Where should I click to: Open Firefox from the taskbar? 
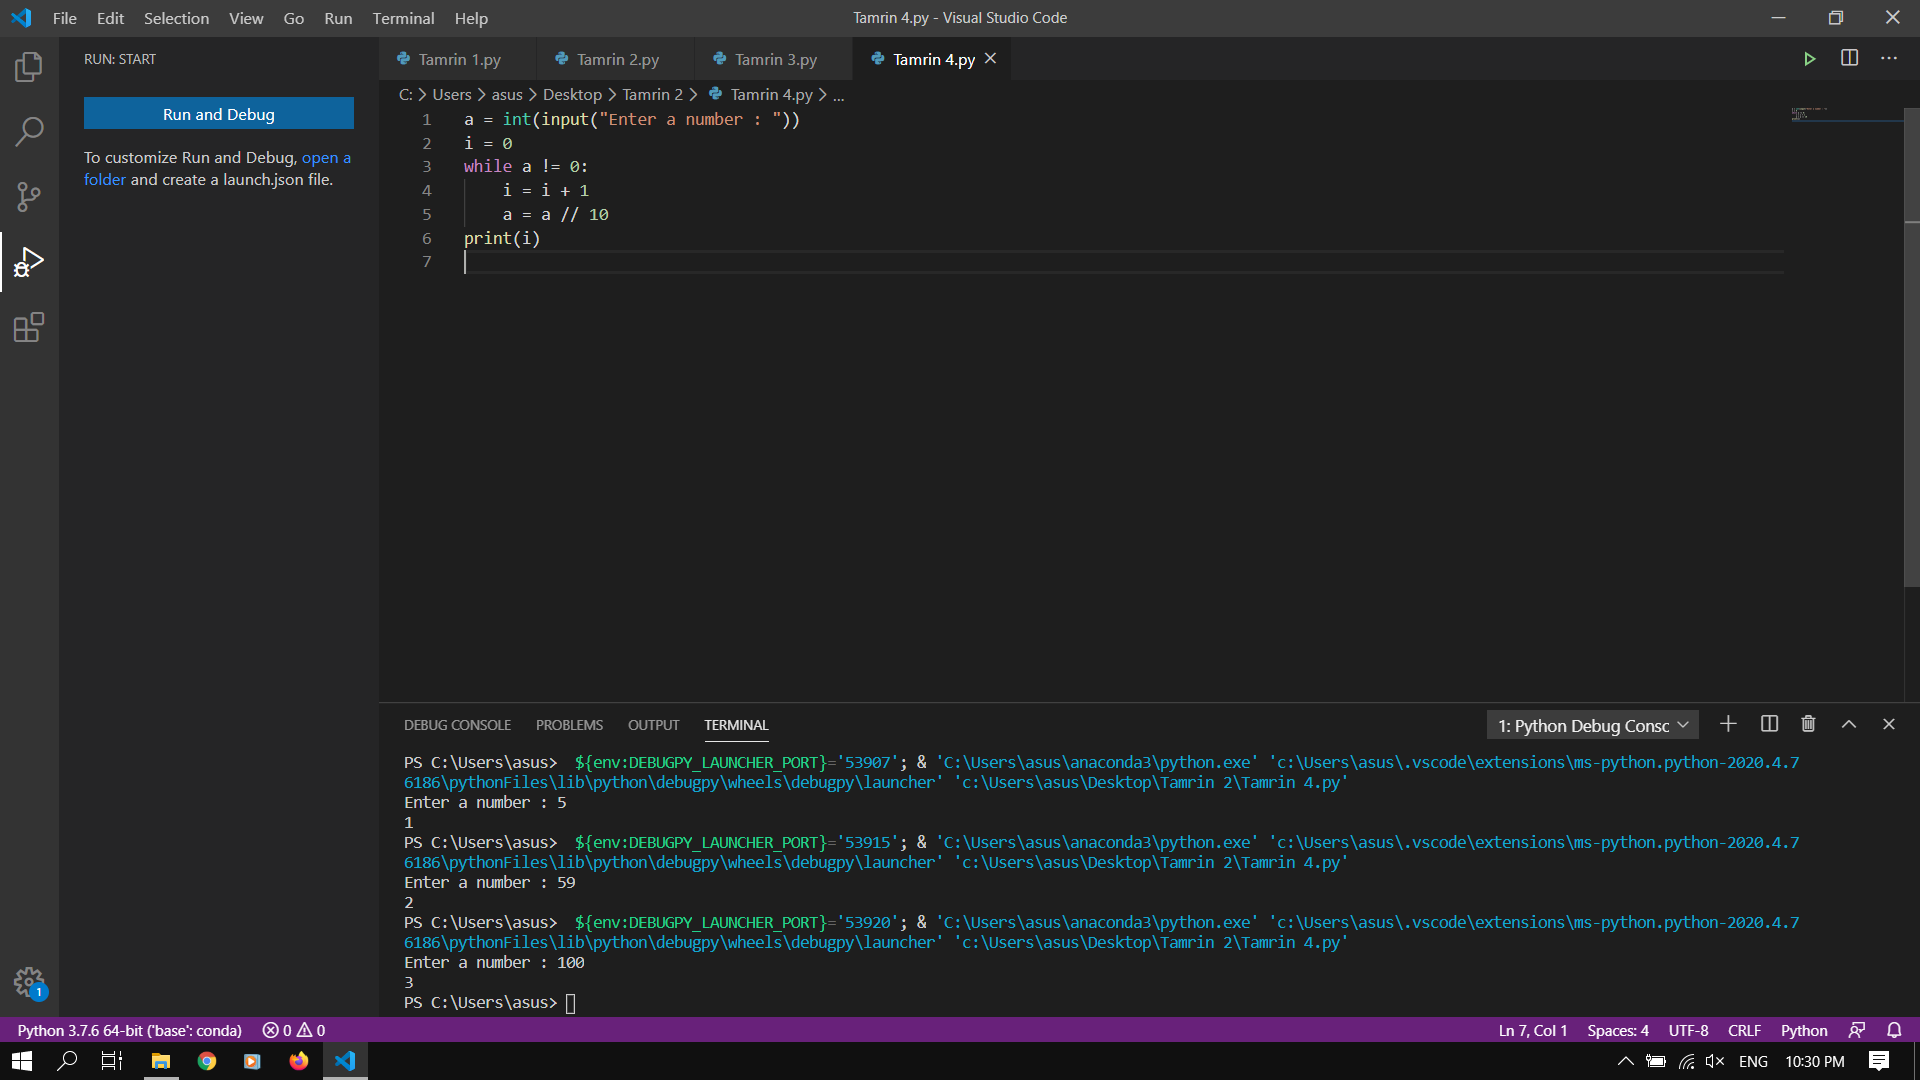298,1061
